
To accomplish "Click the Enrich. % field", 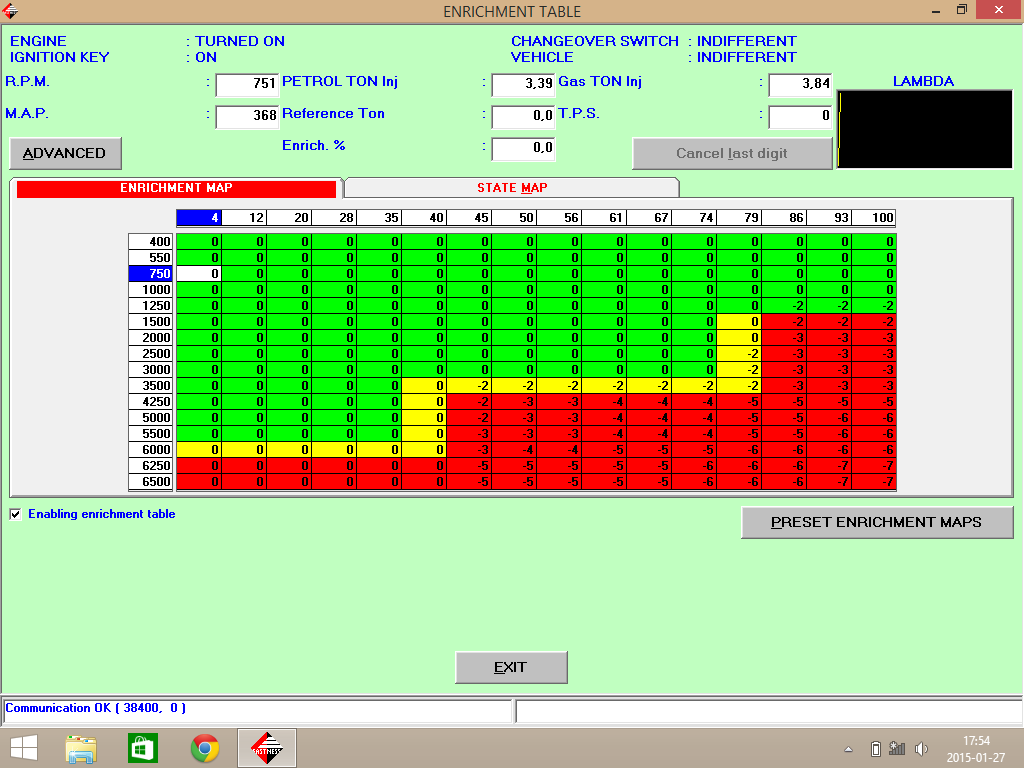I will click(x=522, y=148).
